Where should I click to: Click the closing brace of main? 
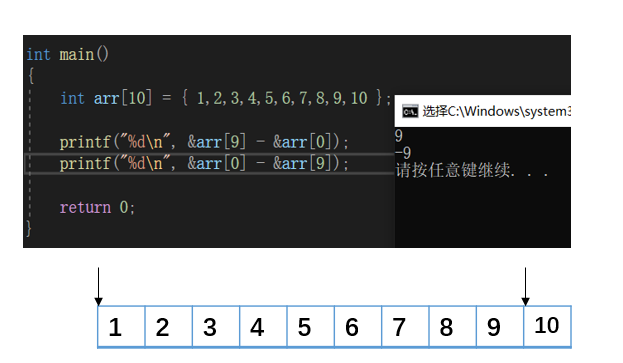pyautogui.click(x=29, y=229)
